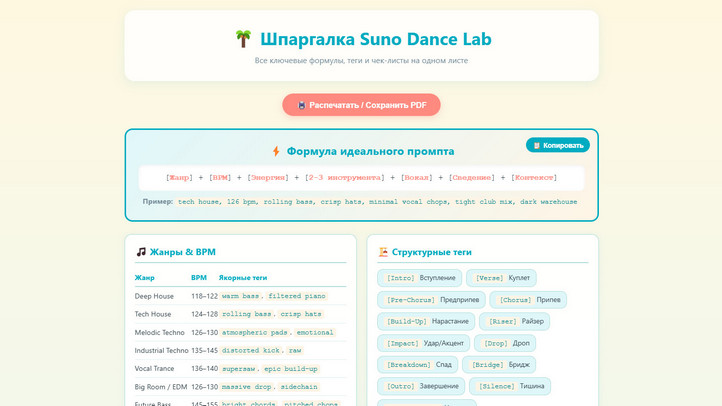The height and width of the screenshot is (406, 722).
Task: Click the 118–122 BPM value
Action: pos(204,296)
